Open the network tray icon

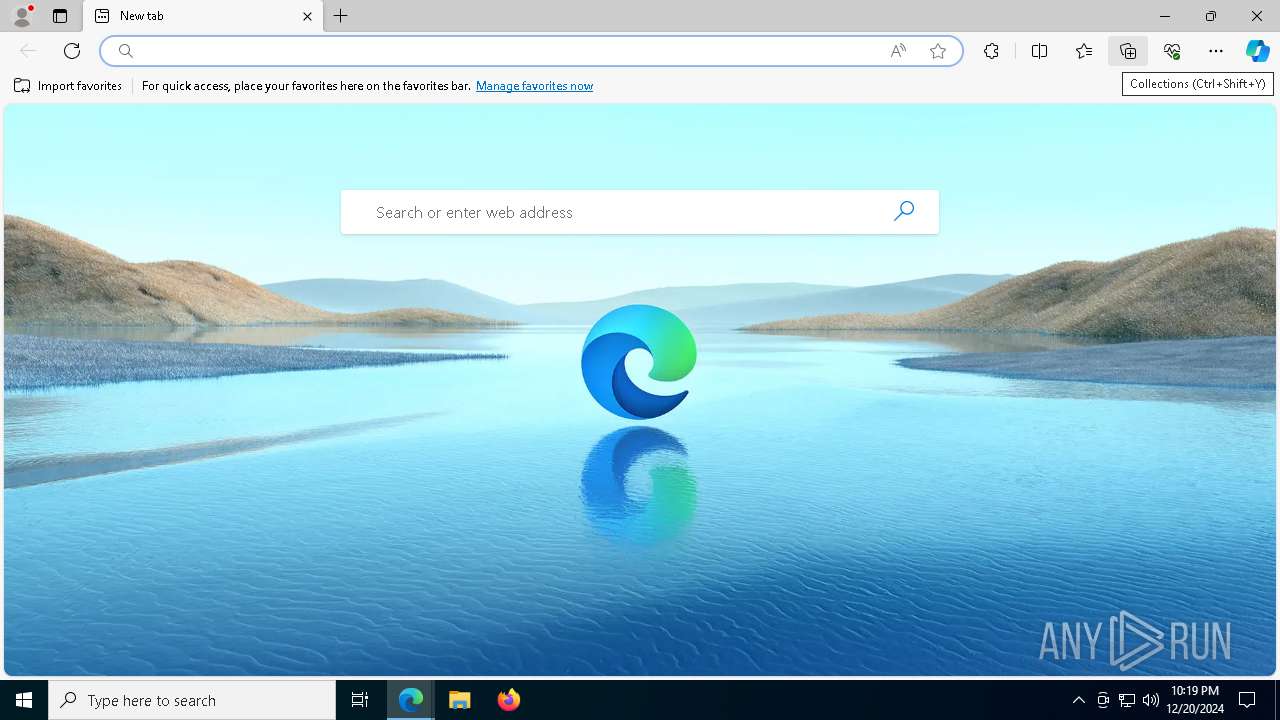pos(1127,700)
